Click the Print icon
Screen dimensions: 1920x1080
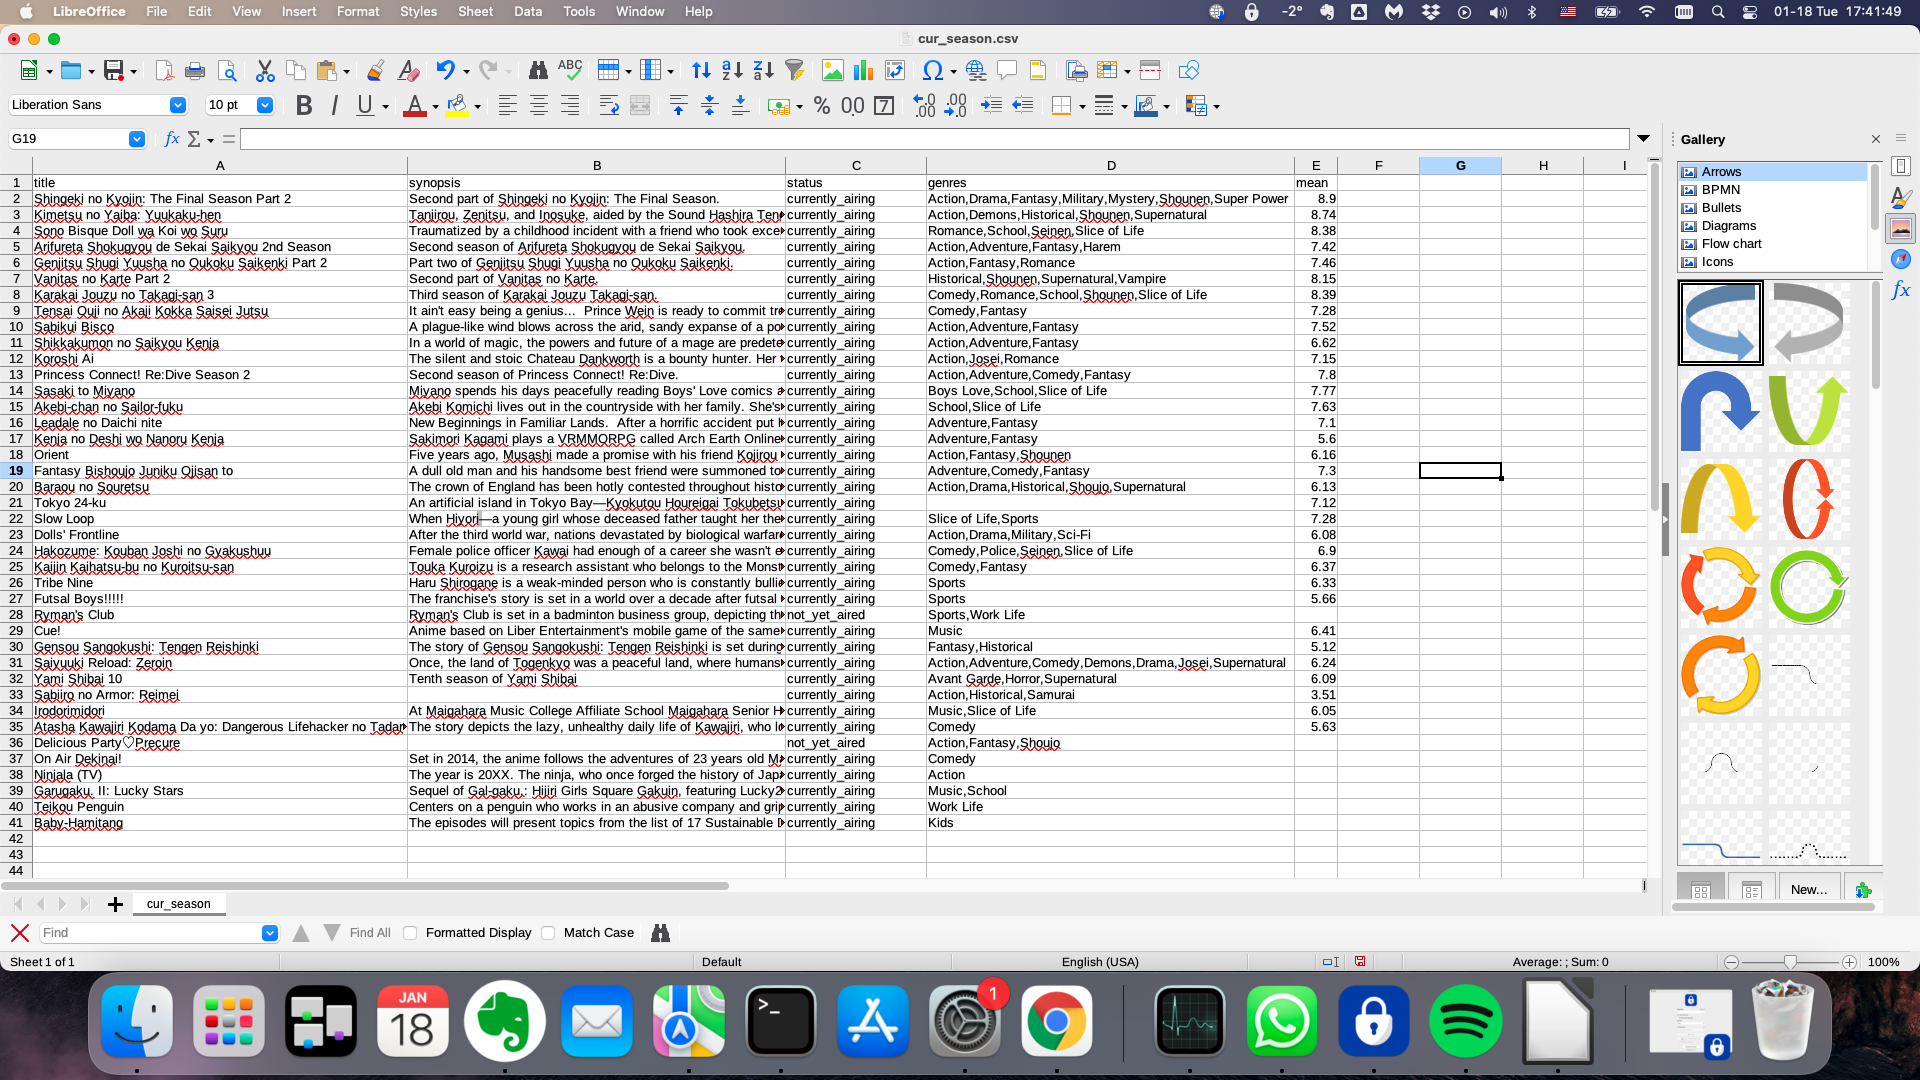tap(195, 71)
